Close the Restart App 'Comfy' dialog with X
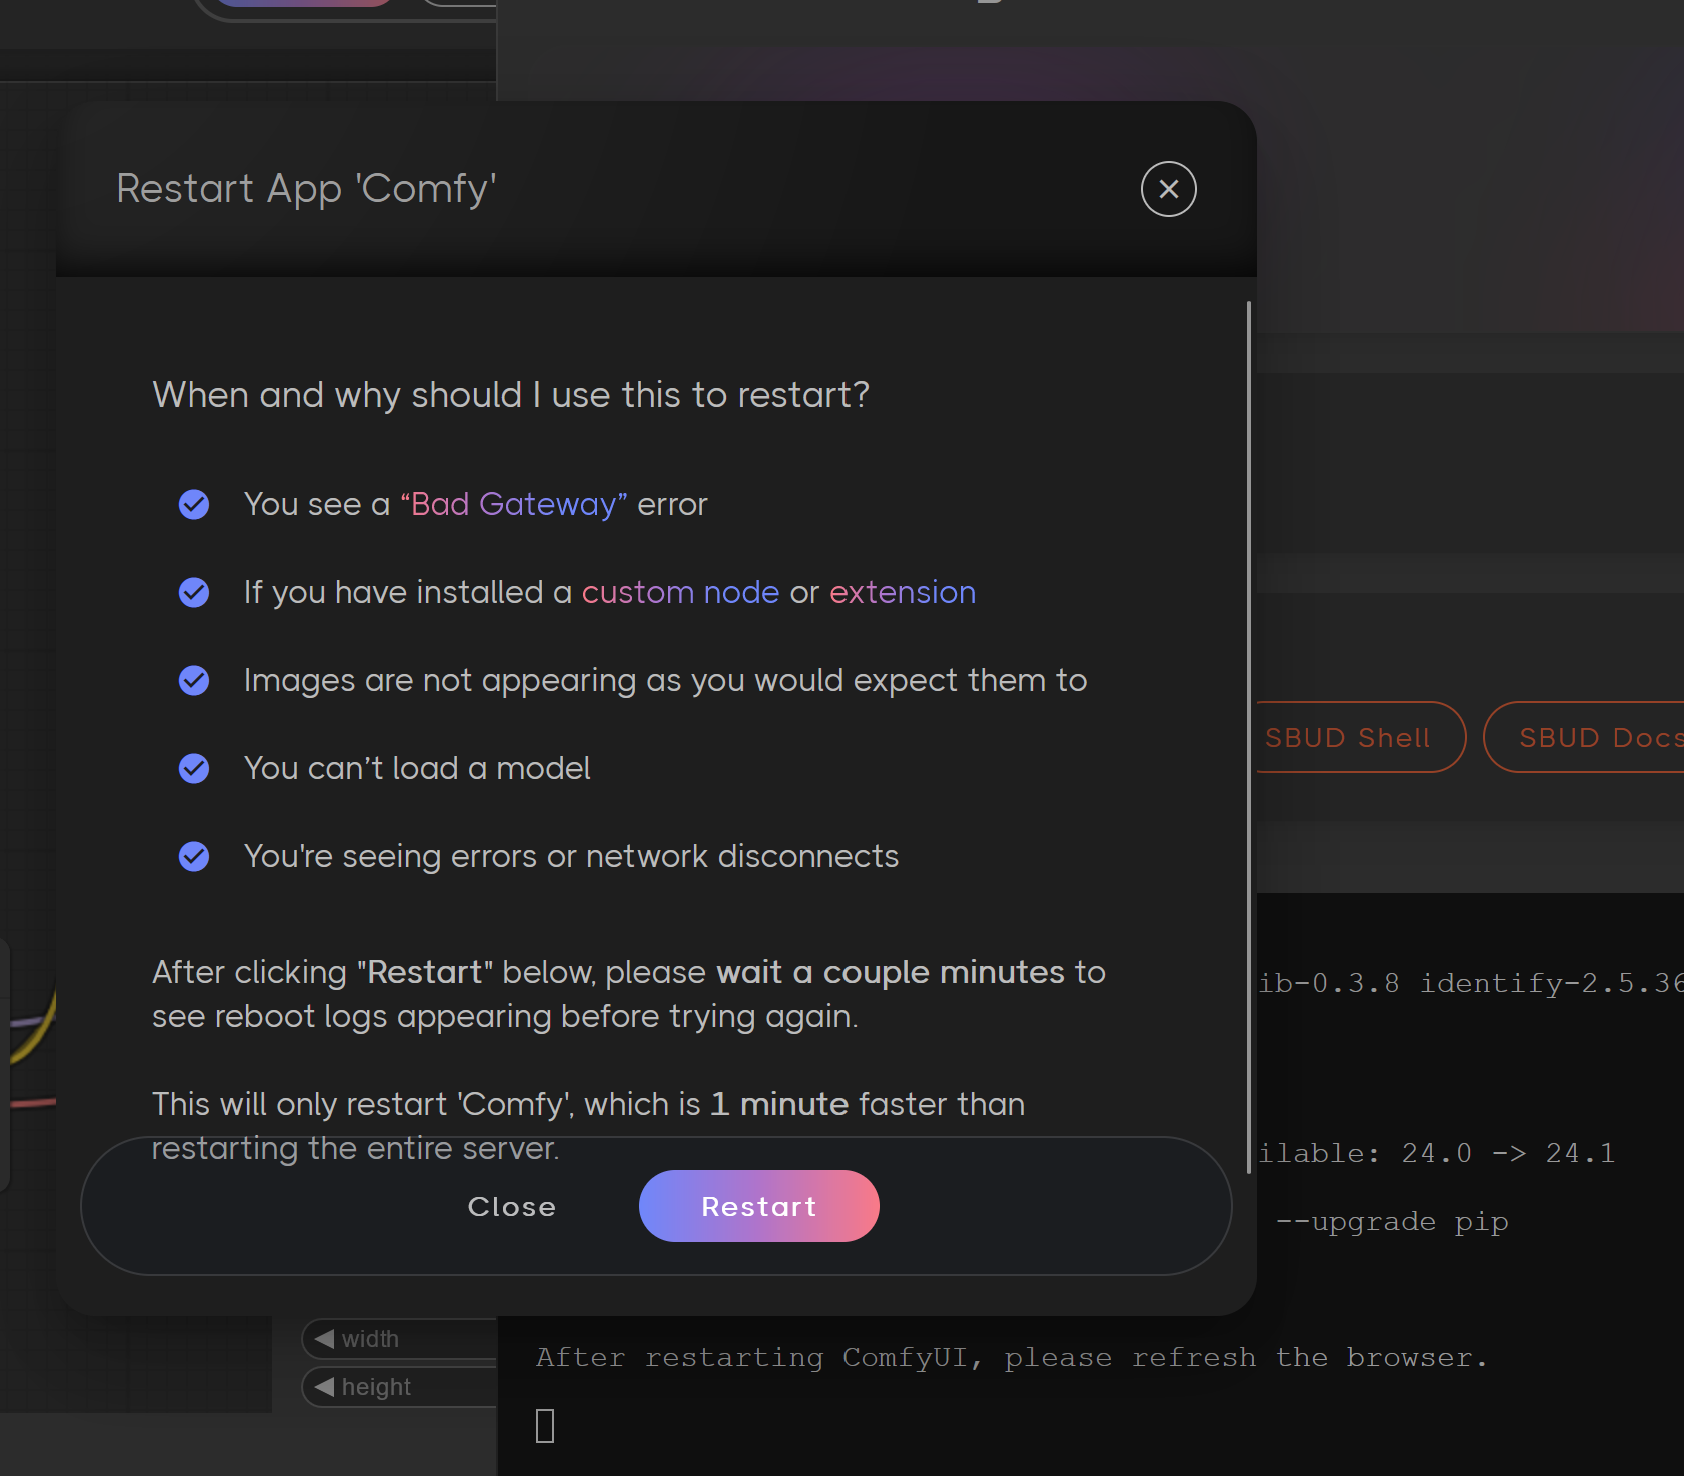The width and height of the screenshot is (1684, 1476). coord(1168,189)
